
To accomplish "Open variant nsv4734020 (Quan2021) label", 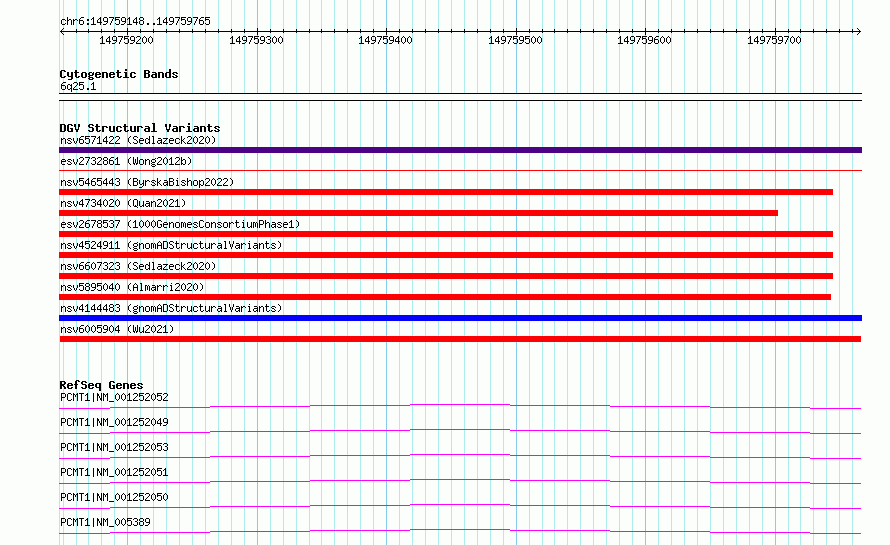I will pos(123,203).
